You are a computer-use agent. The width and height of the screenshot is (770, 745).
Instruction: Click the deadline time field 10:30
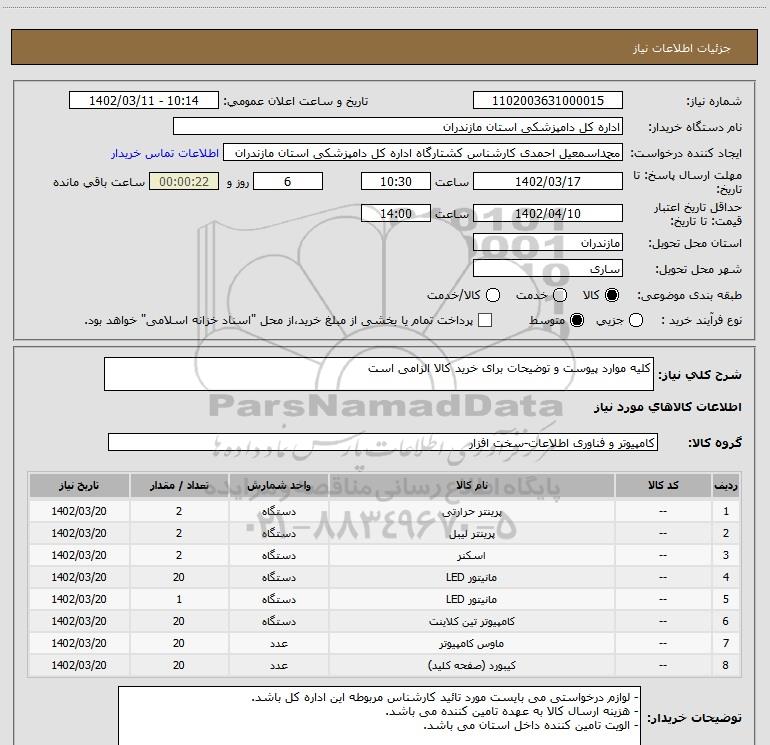(x=396, y=181)
